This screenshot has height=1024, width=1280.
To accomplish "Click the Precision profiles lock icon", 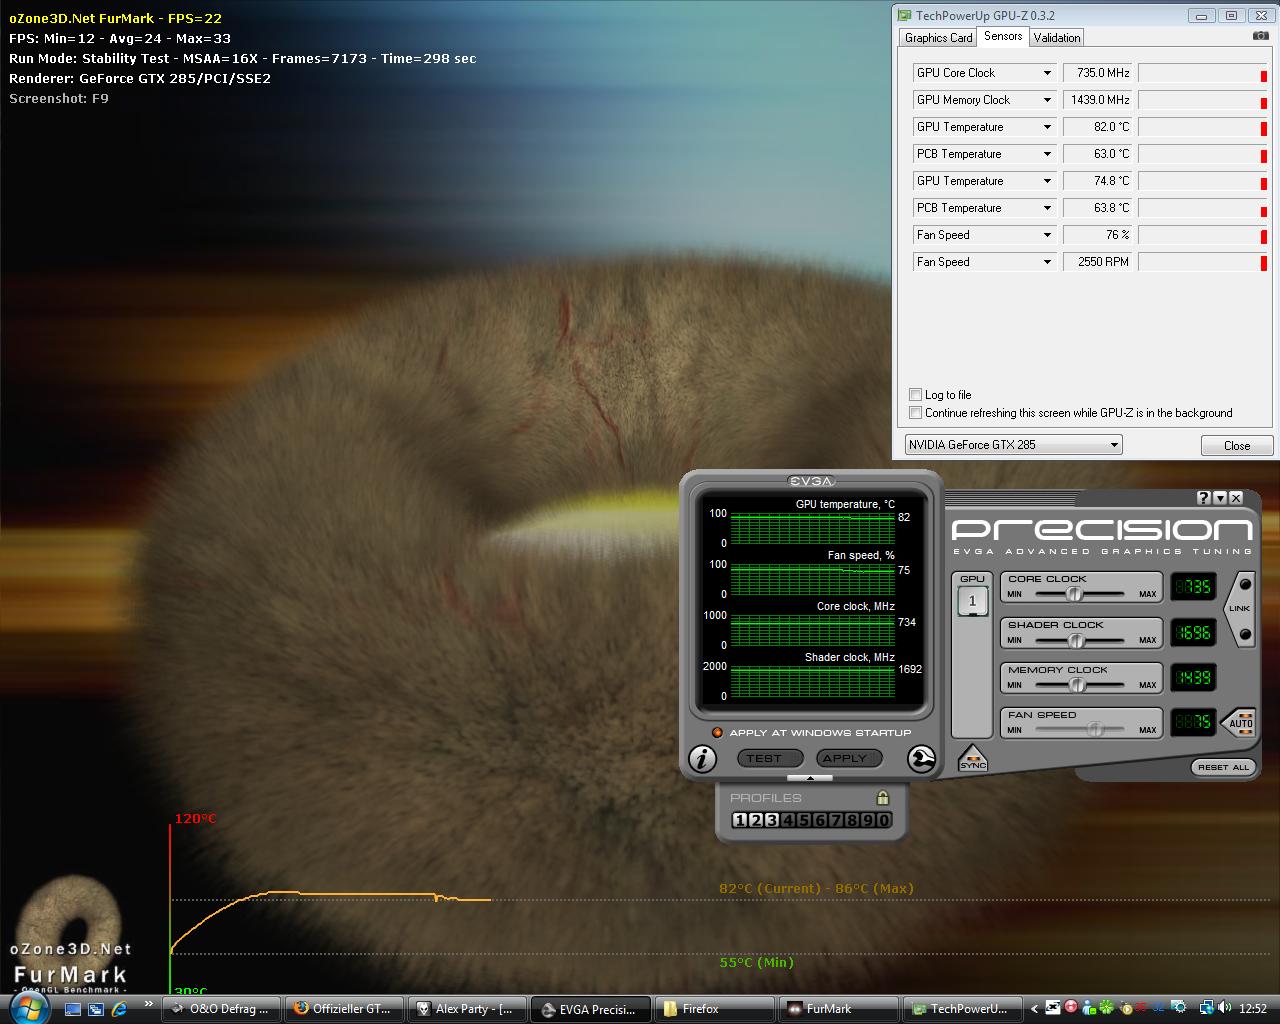I will [x=882, y=798].
